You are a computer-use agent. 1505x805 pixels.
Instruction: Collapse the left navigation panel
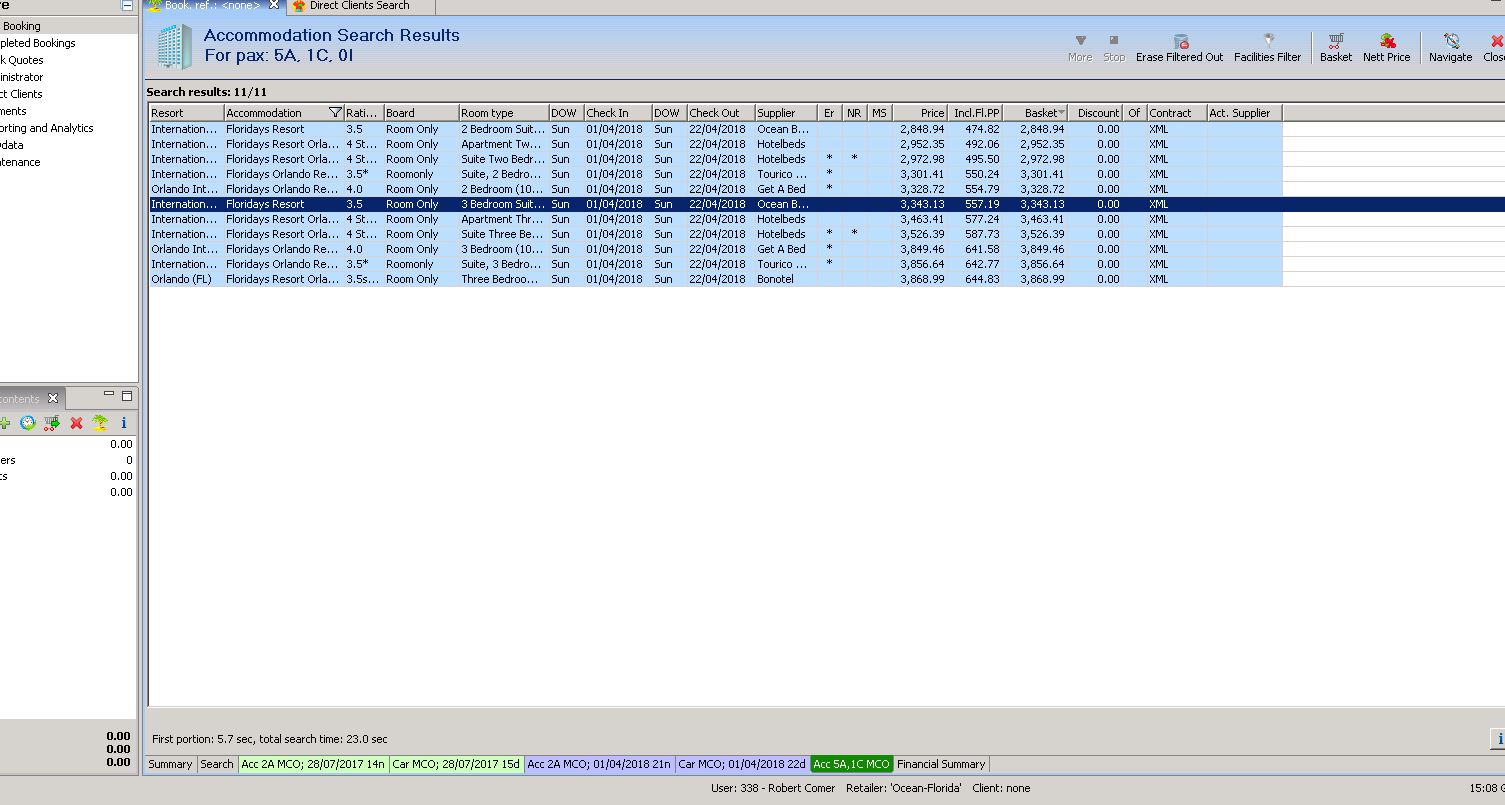coord(127,5)
